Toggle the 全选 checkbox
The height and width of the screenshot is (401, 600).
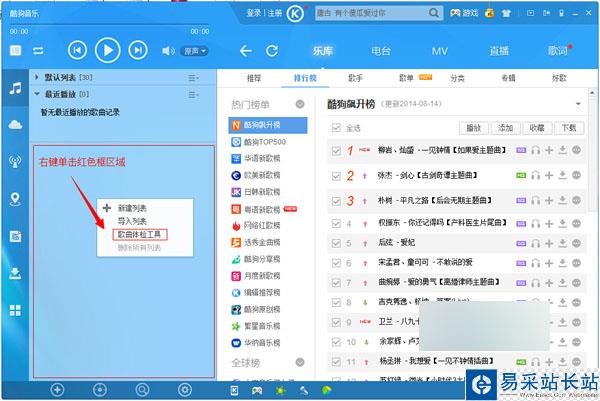(336, 128)
